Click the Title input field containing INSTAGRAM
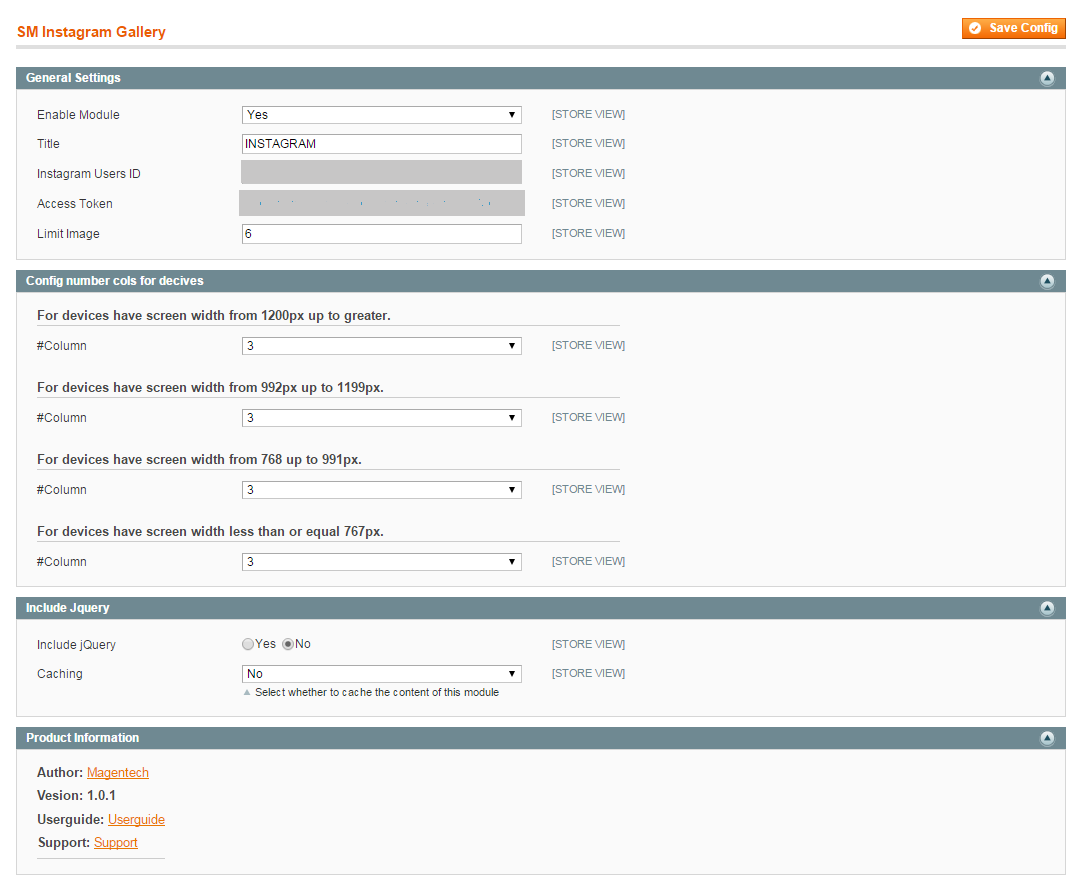The image size is (1085, 895). tap(381, 144)
